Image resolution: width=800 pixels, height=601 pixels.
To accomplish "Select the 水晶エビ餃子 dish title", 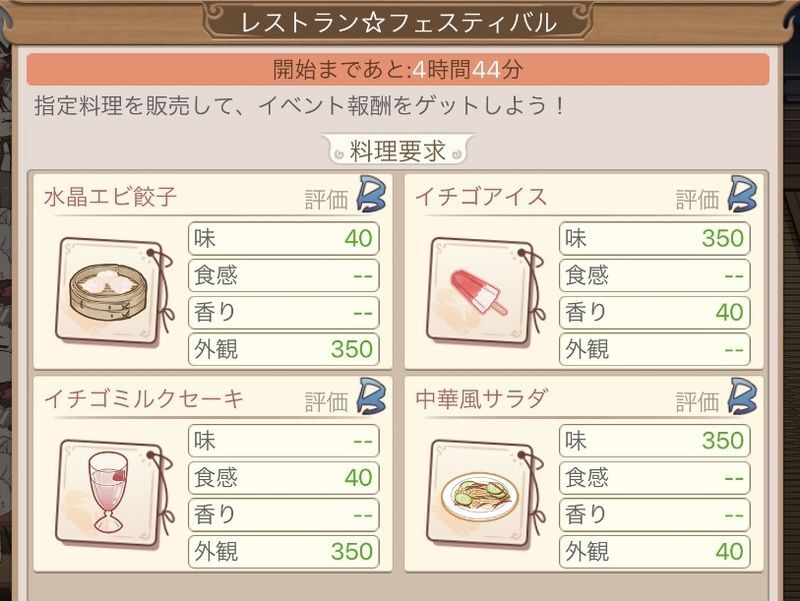I will point(111,196).
